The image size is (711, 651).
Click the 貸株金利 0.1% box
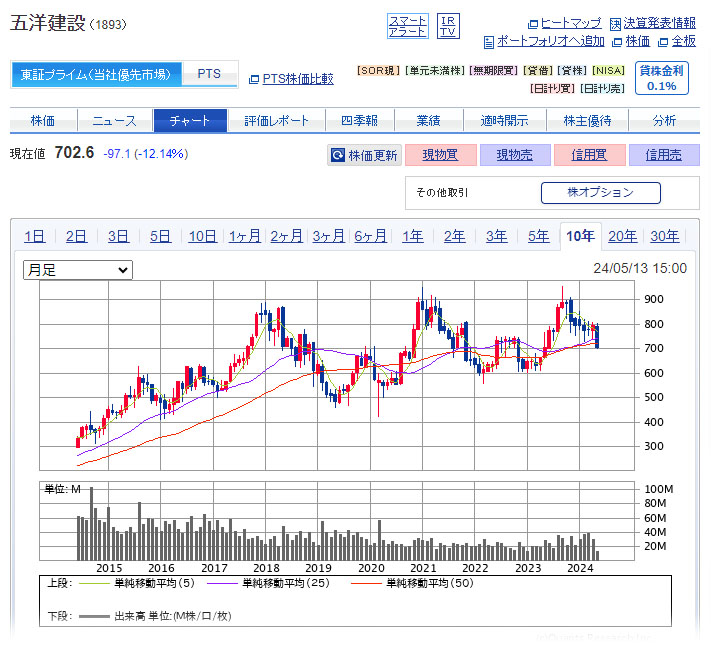pos(661,78)
